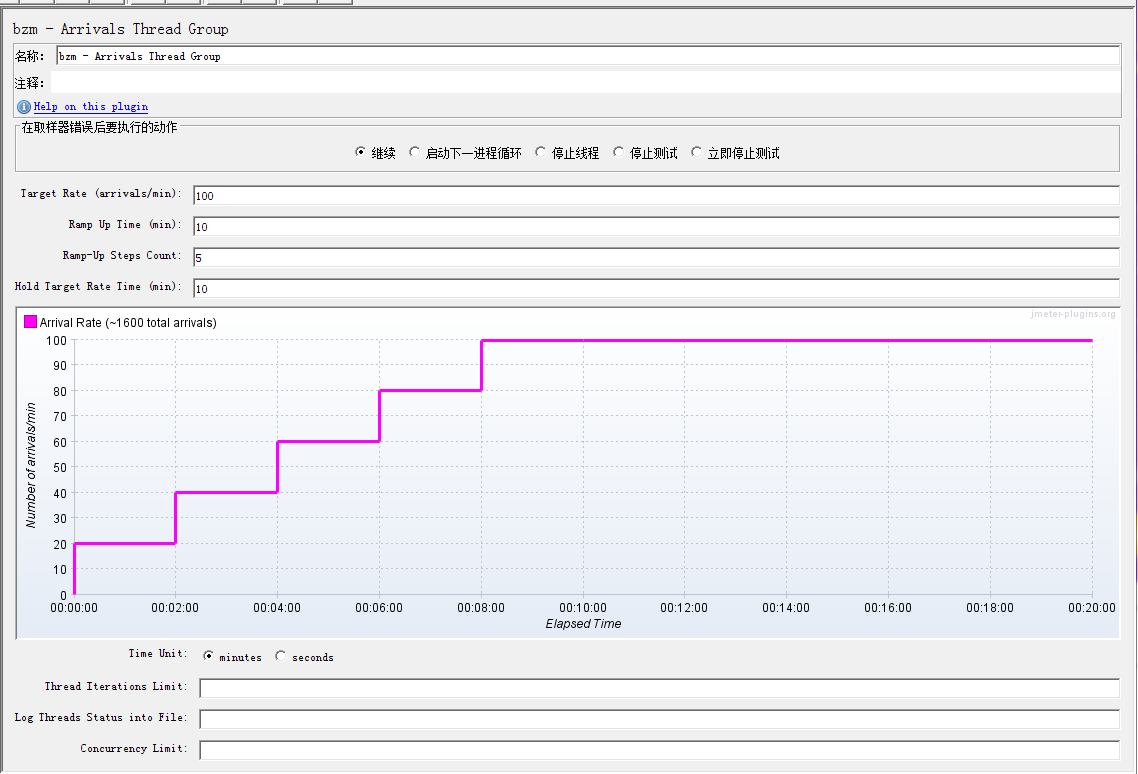Focus the Ramp Up Time field
Screen dimensions: 1138x774
656,227
